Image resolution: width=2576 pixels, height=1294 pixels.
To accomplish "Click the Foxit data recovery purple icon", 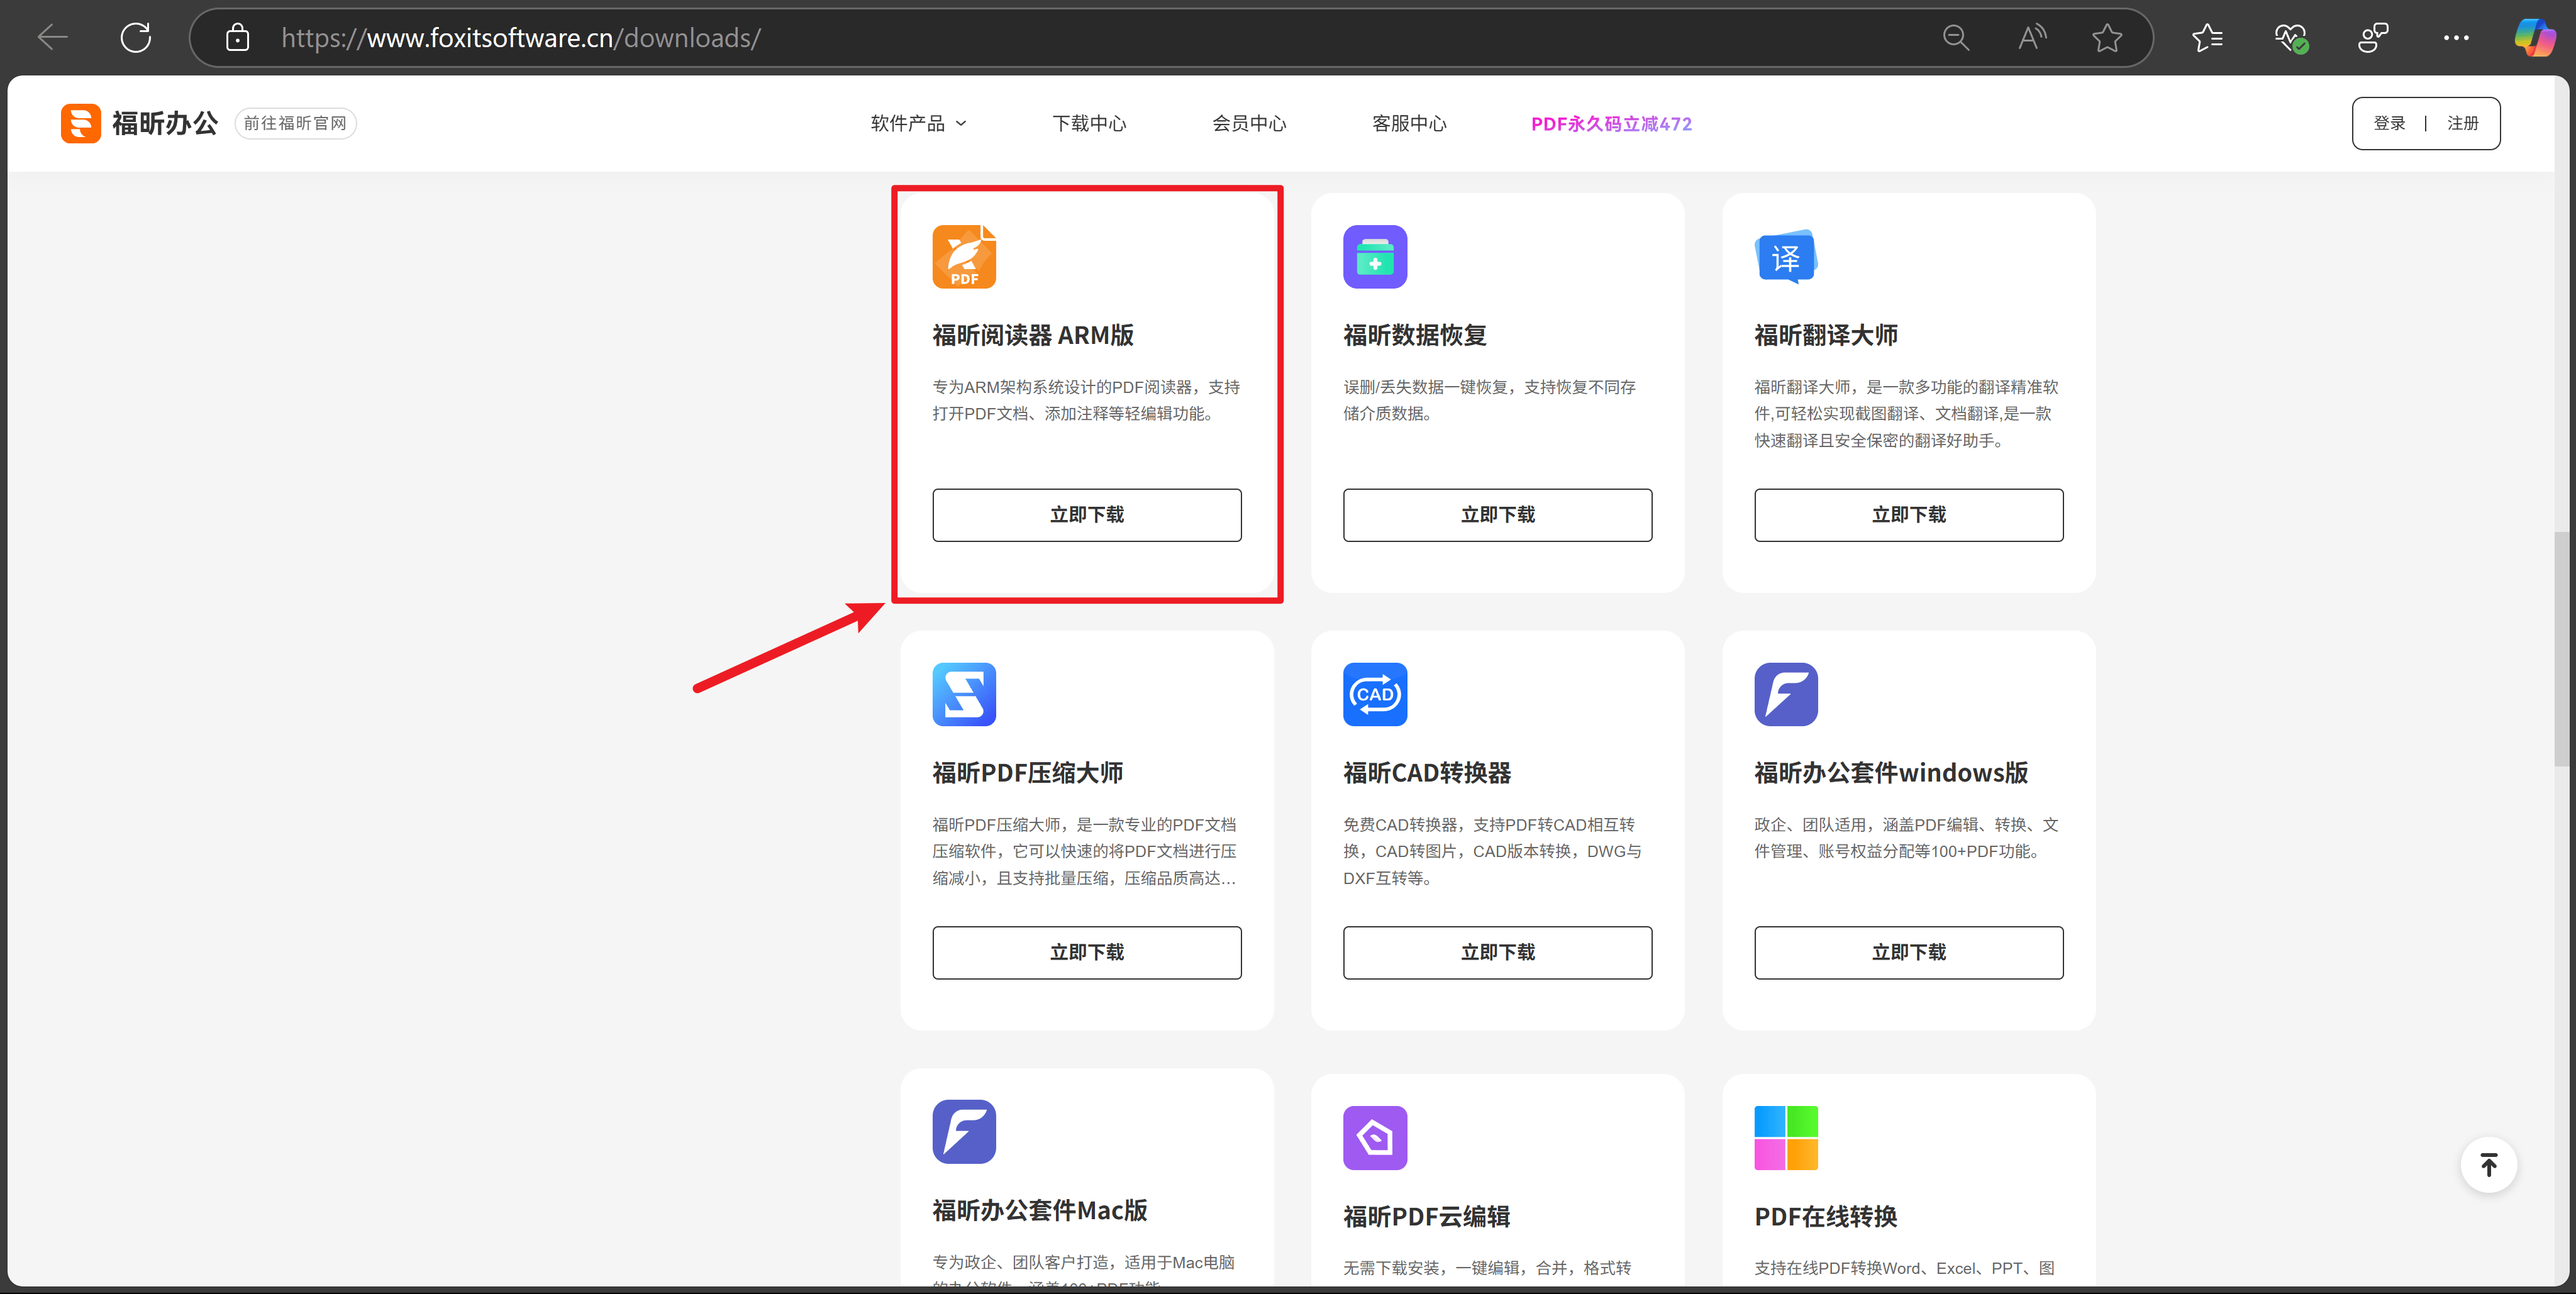I will click(x=1374, y=257).
